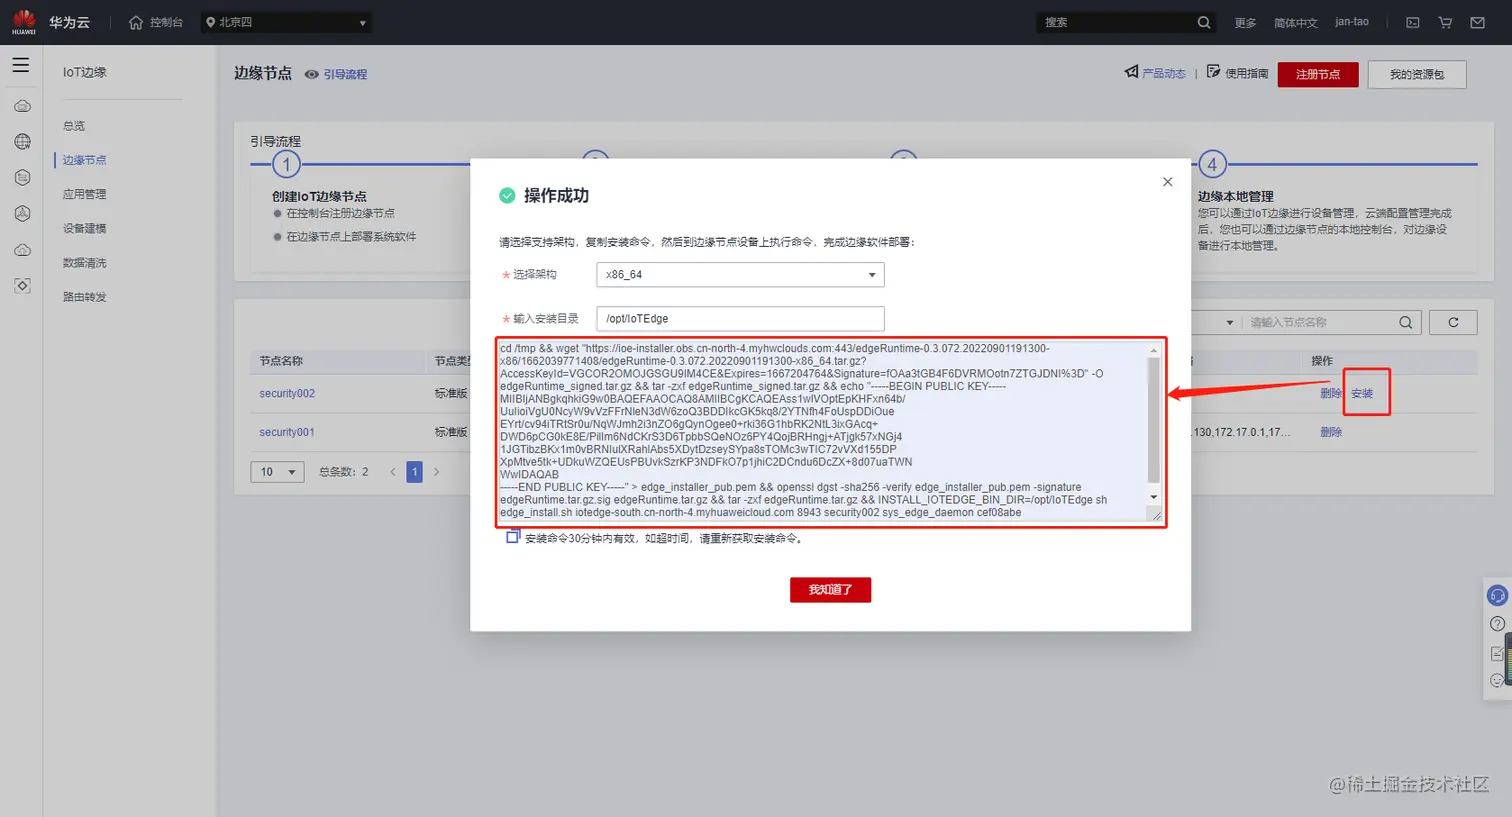
Task: Open the smiley satisfaction icon
Action: click(1497, 680)
